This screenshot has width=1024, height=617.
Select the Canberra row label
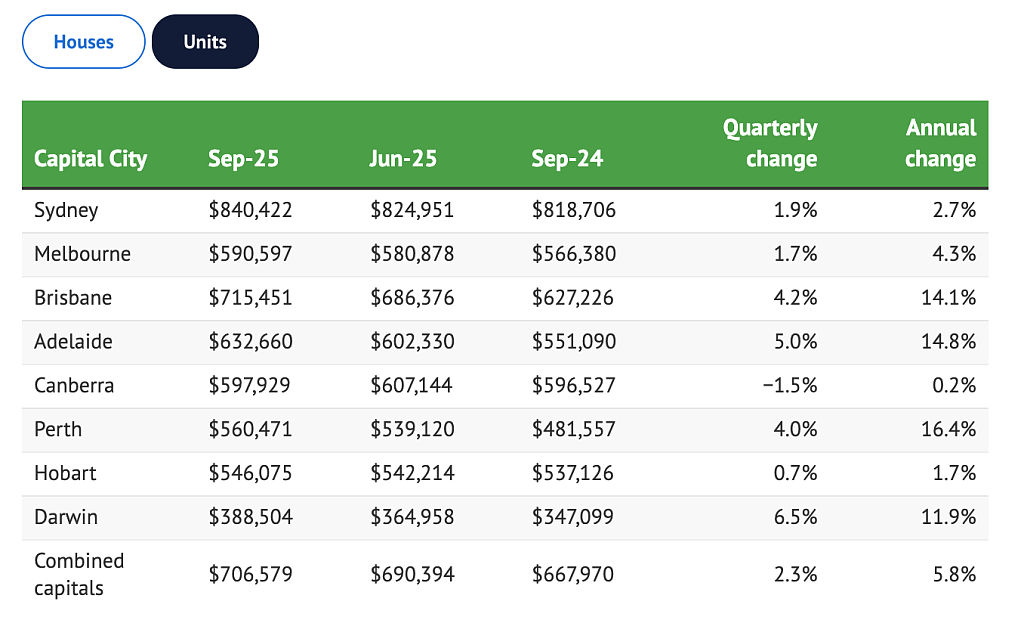(x=74, y=385)
